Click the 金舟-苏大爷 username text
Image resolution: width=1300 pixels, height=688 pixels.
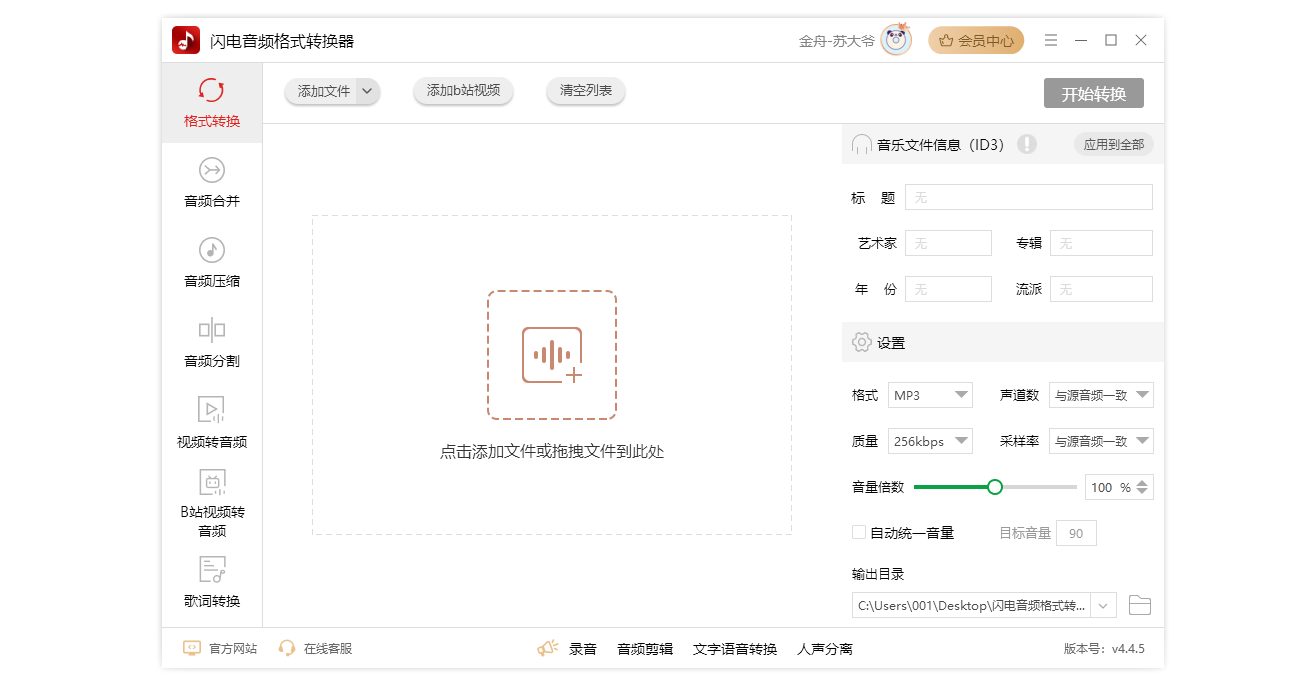[837, 41]
